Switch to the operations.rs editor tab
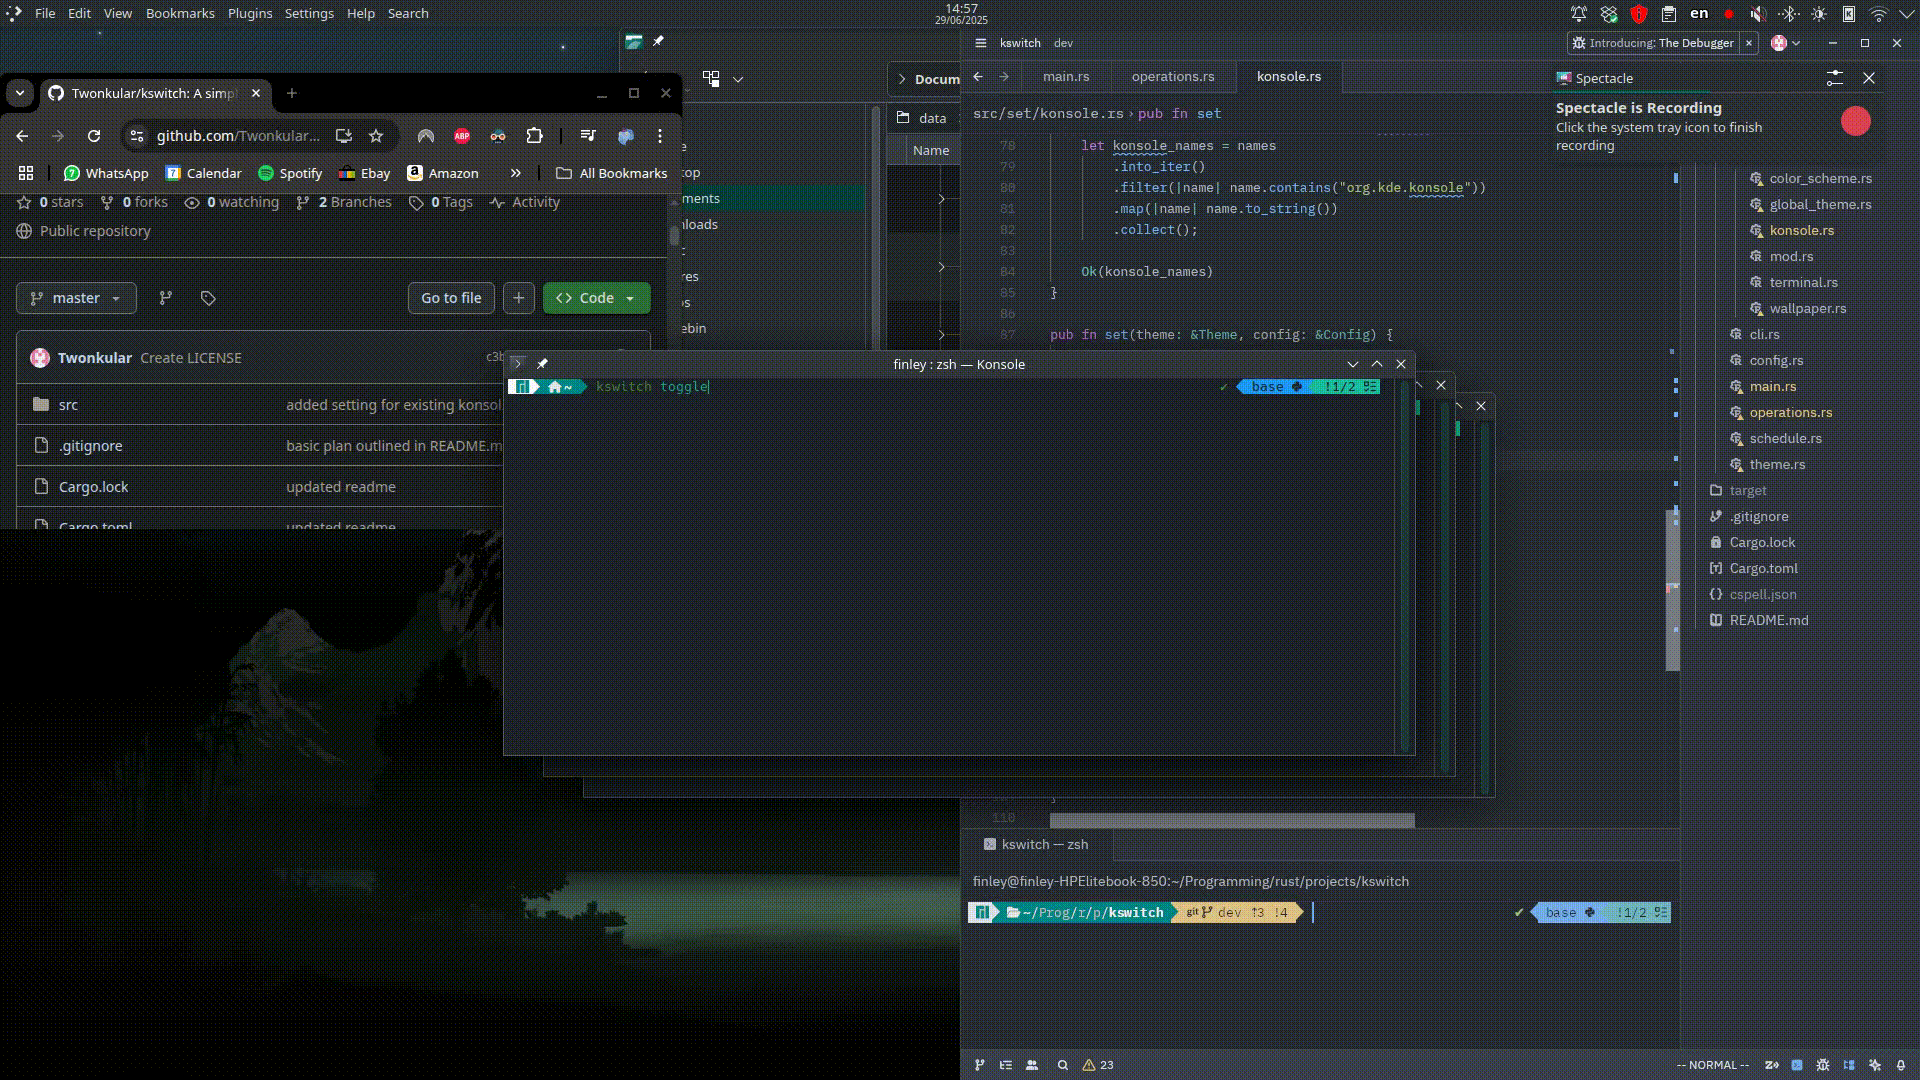 pyautogui.click(x=1172, y=77)
